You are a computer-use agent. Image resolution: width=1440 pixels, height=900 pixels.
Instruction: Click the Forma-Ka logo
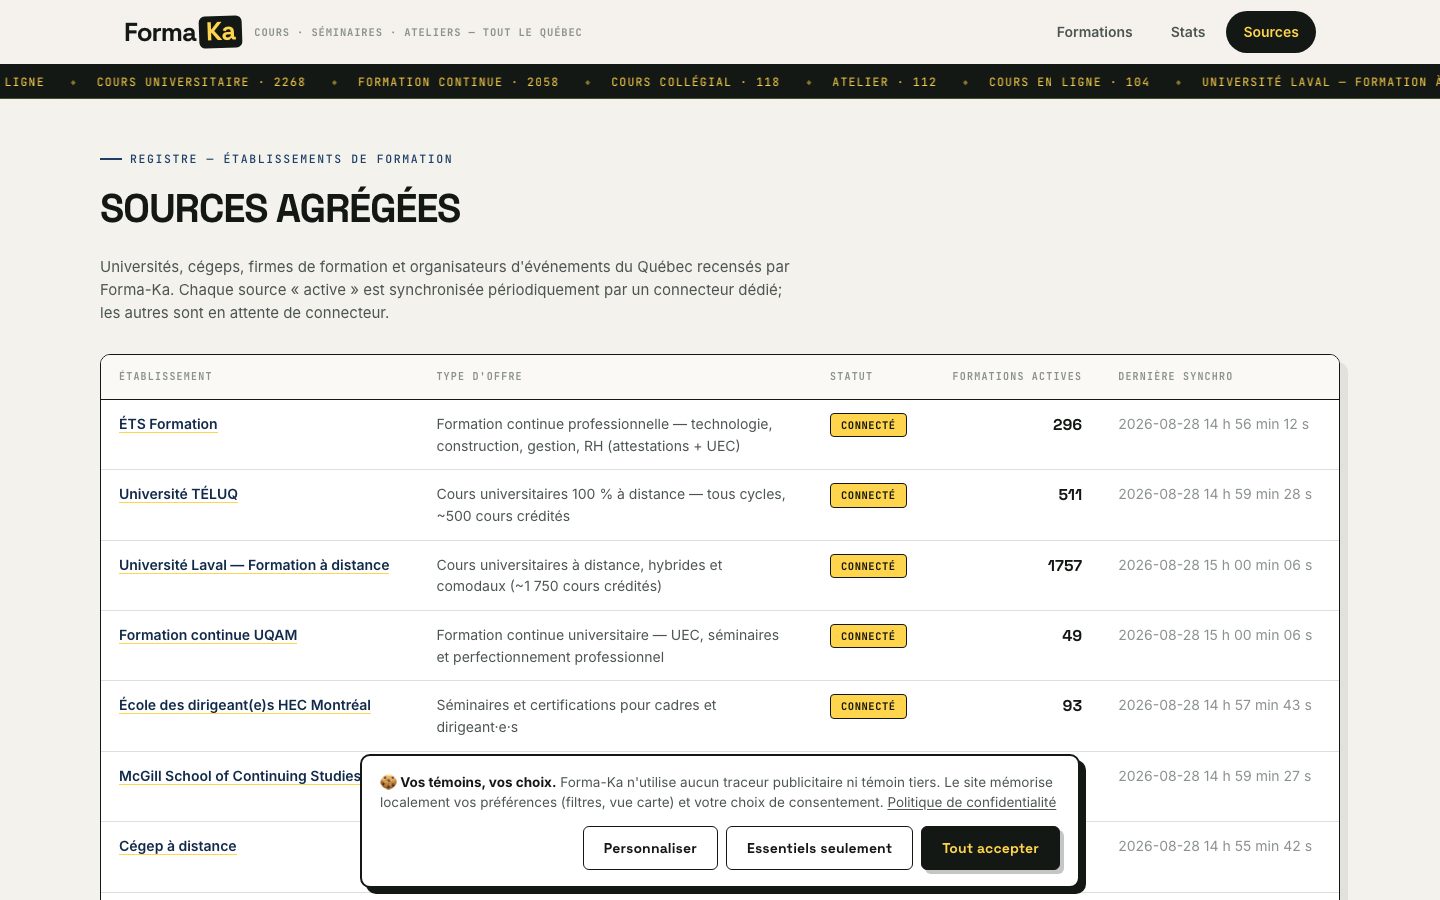[x=184, y=32]
